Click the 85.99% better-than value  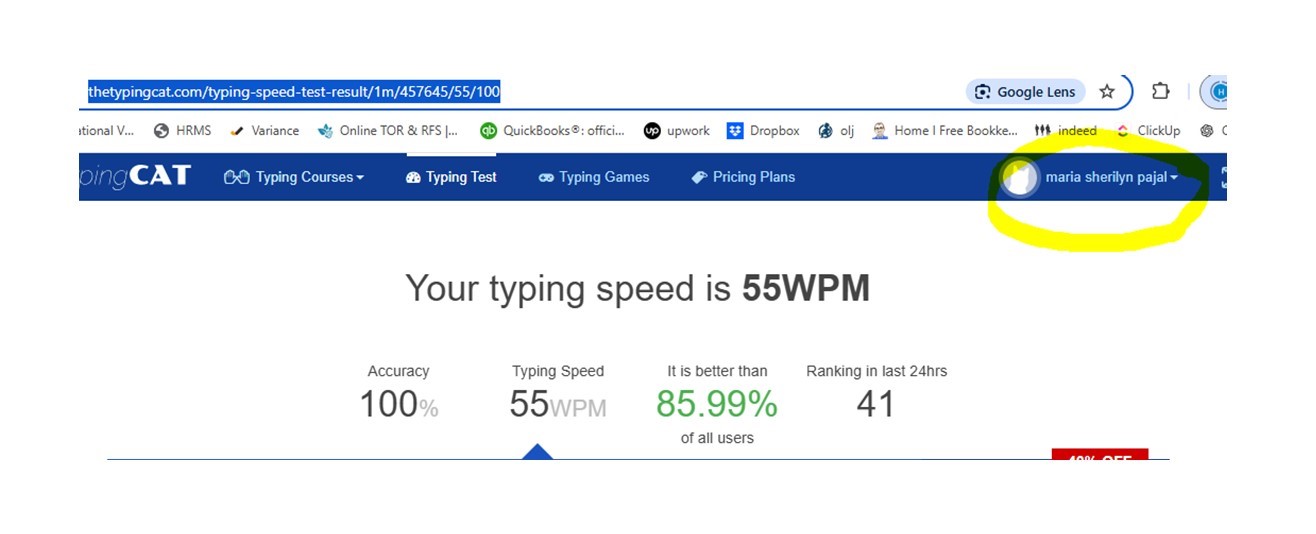pos(717,404)
